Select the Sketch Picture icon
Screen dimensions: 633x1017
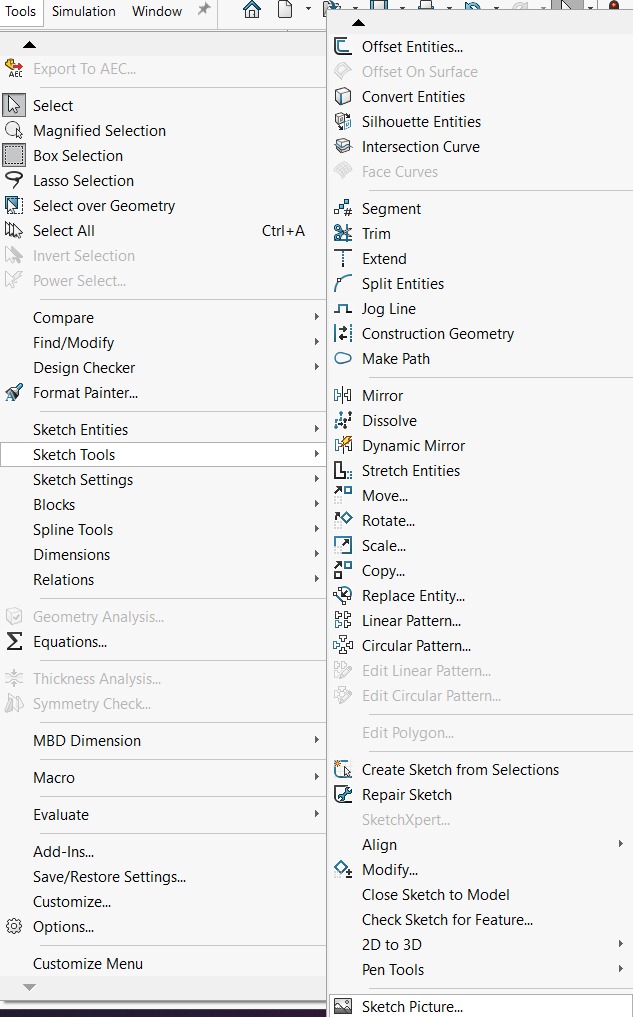pyautogui.click(x=345, y=1007)
